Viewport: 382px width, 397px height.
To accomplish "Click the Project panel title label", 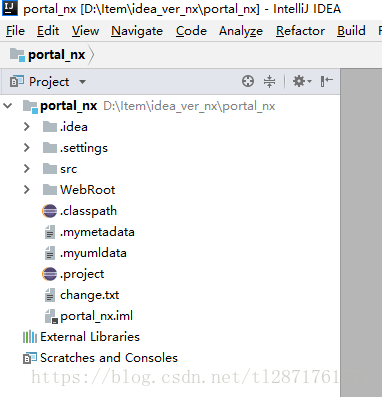I will [49, 82].
